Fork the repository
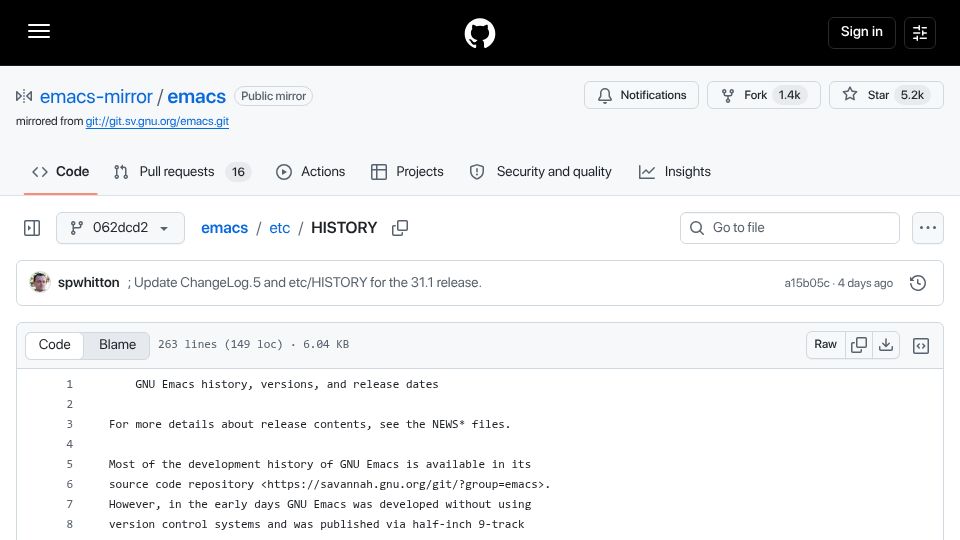This screenshot has height=540, width=960. coord(763,95)
